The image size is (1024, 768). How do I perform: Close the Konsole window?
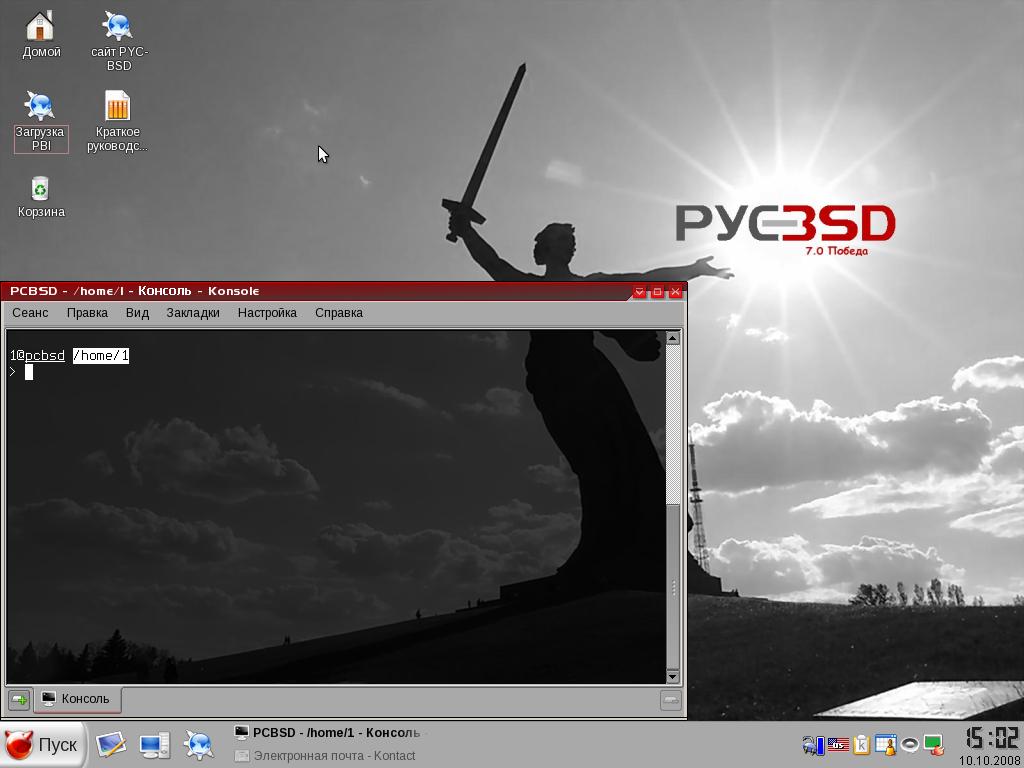click(x=675, y=291)
